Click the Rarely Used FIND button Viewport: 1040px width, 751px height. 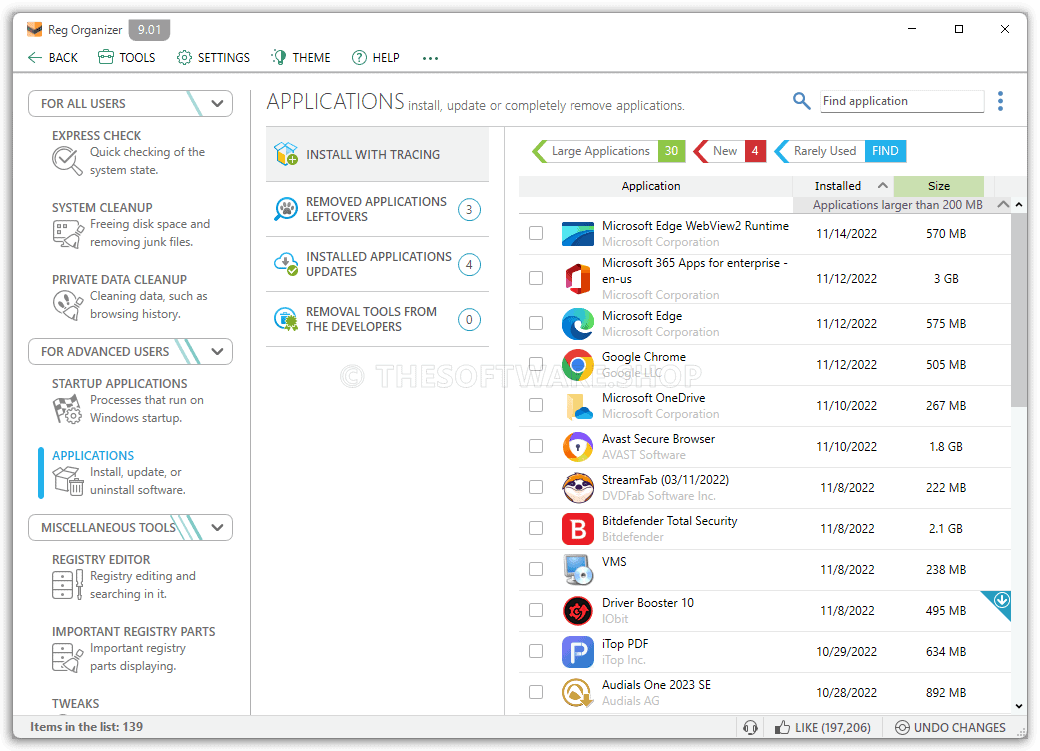pos(885,151)
